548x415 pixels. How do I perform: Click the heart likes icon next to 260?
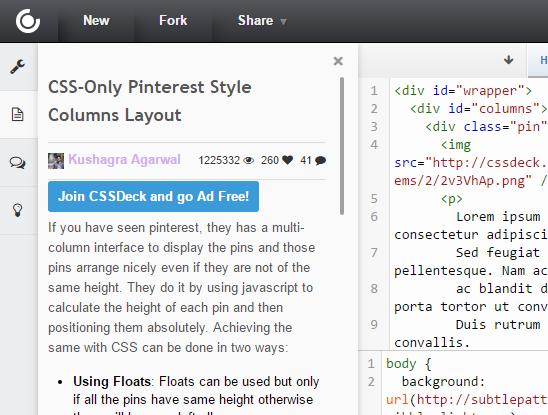[x=288, y=160]
